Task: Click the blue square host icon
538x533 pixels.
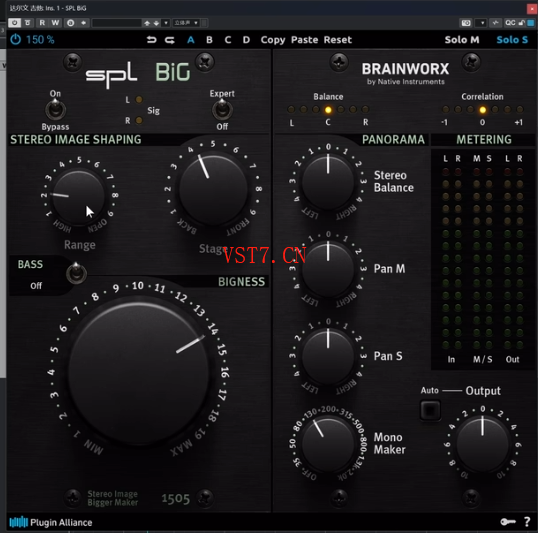Action: [x=531, y=23]
